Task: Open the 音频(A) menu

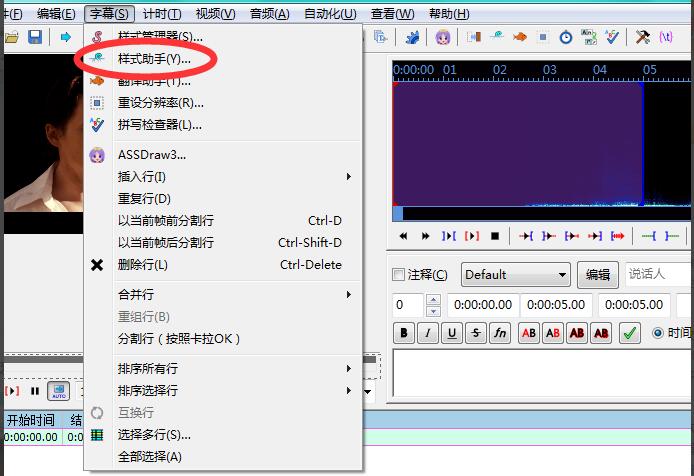Action: point(270,14)
